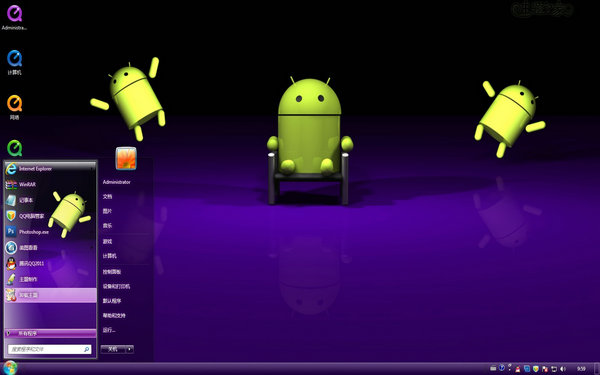
Task: Open 设备和打印机 devices and printers
Action: pyautogui.click(x=116, y=286)
